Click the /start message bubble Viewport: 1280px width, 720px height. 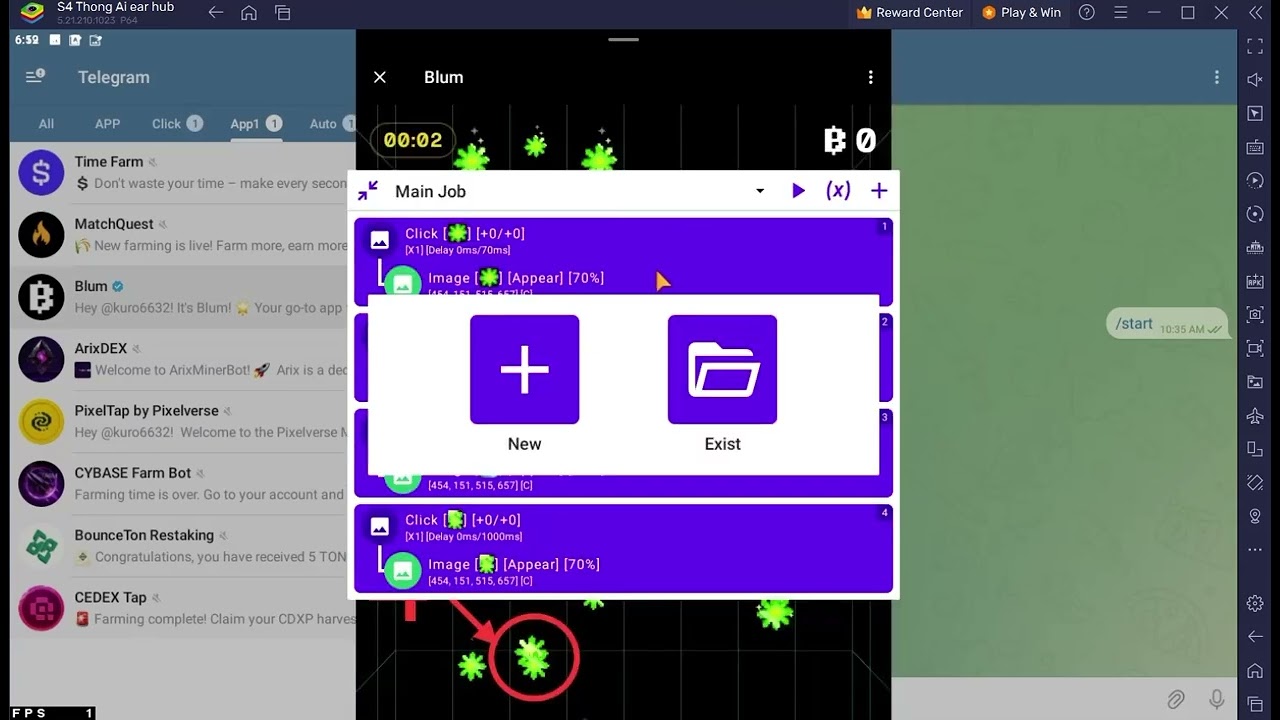1167,324
